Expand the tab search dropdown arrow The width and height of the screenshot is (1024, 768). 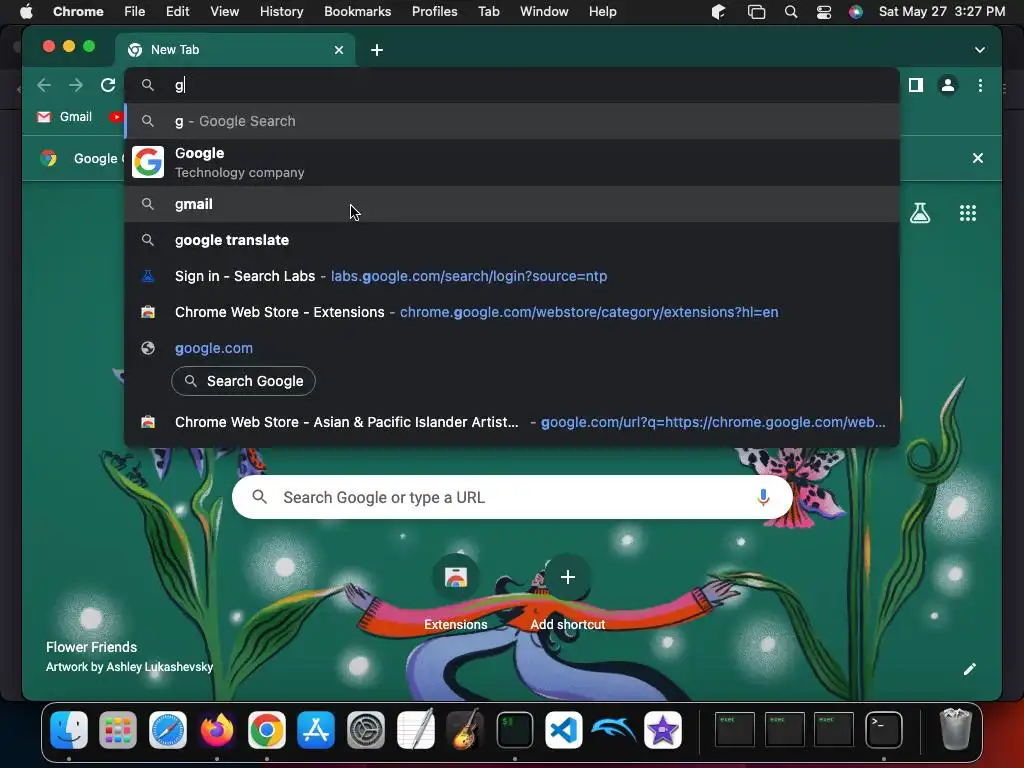(x=980, y=50)
